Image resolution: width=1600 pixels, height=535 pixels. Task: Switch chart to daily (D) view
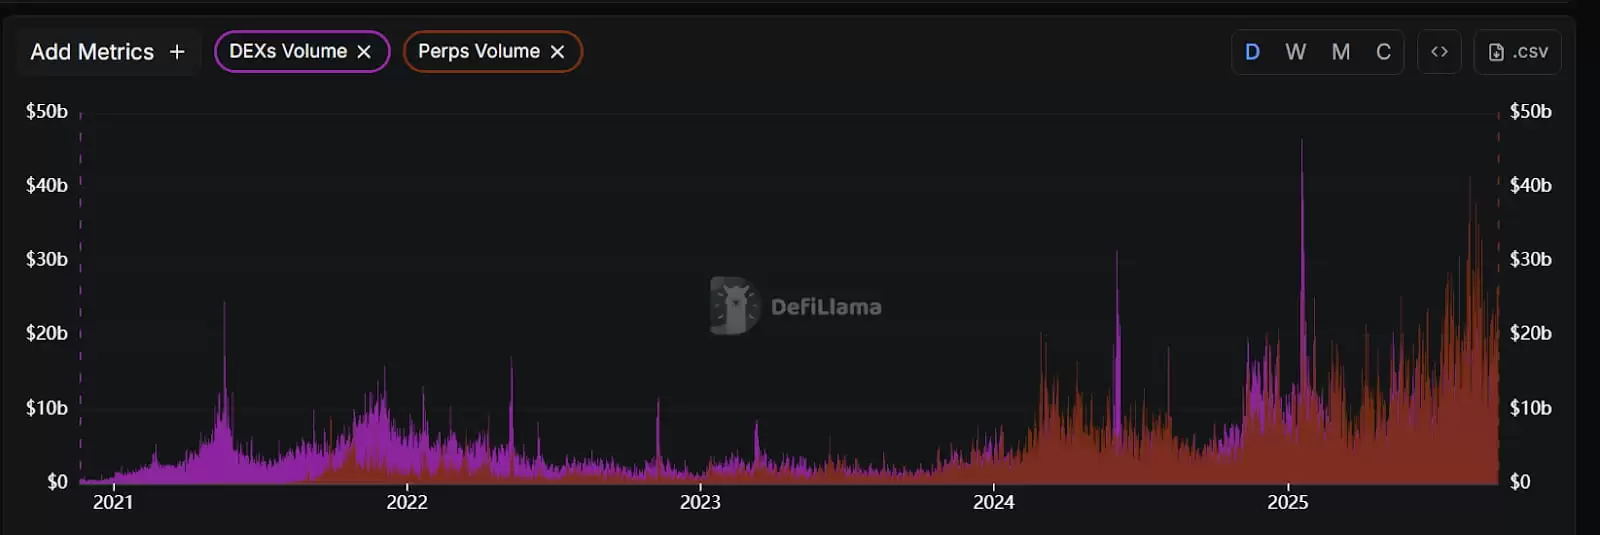pyautogui.click(x=1252, y=52)
